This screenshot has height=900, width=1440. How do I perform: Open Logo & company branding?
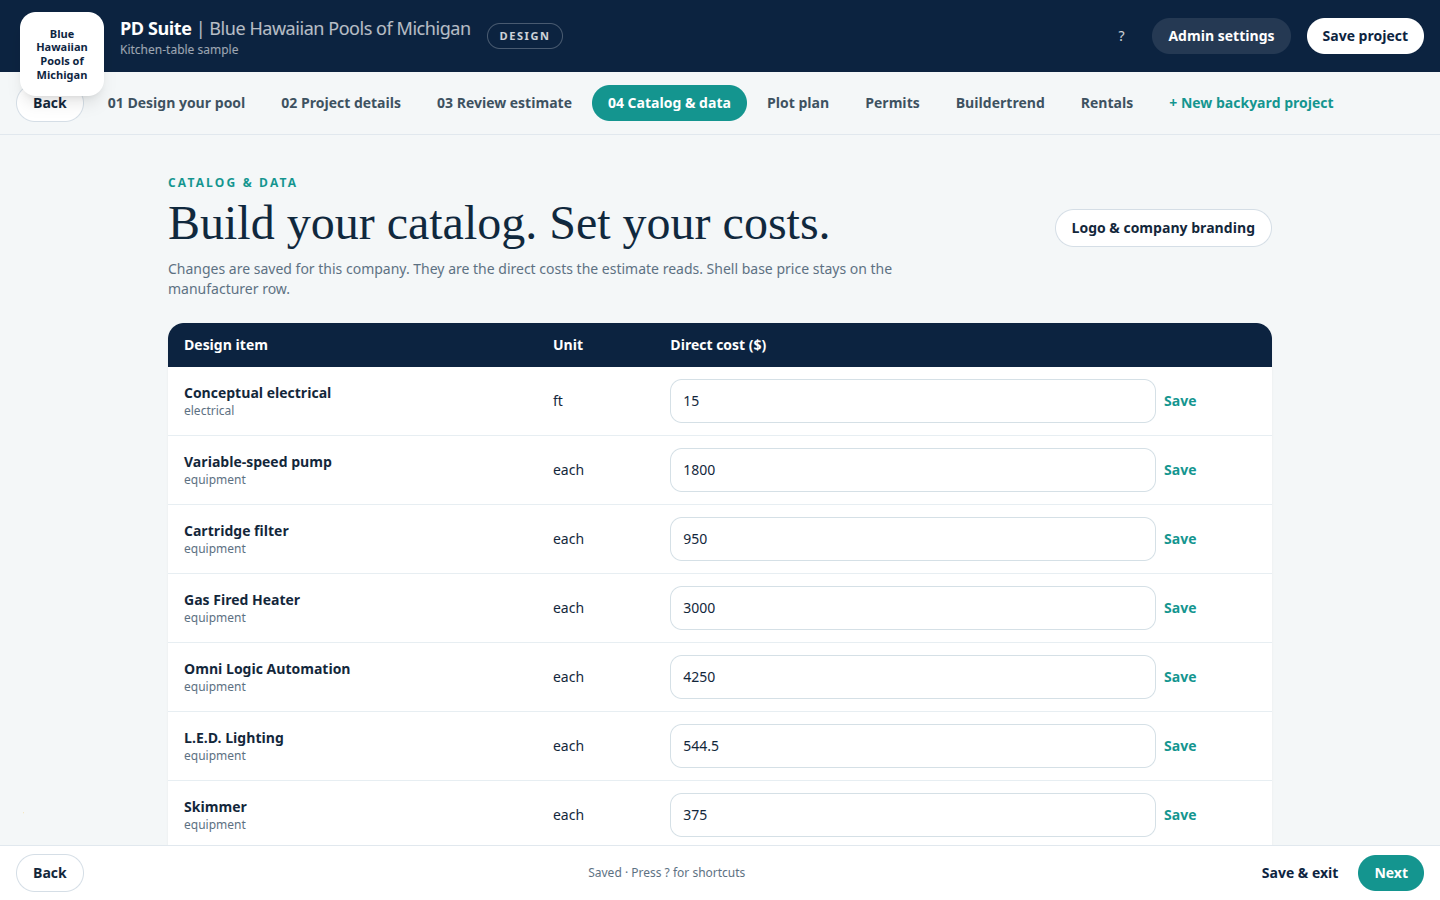click(x=1163, y=228)
